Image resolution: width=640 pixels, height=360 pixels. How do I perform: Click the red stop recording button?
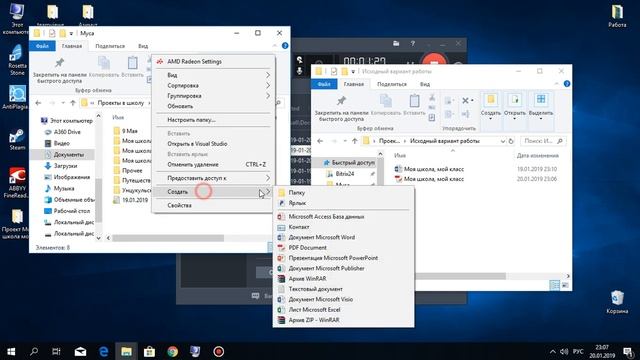coord(433,61)
